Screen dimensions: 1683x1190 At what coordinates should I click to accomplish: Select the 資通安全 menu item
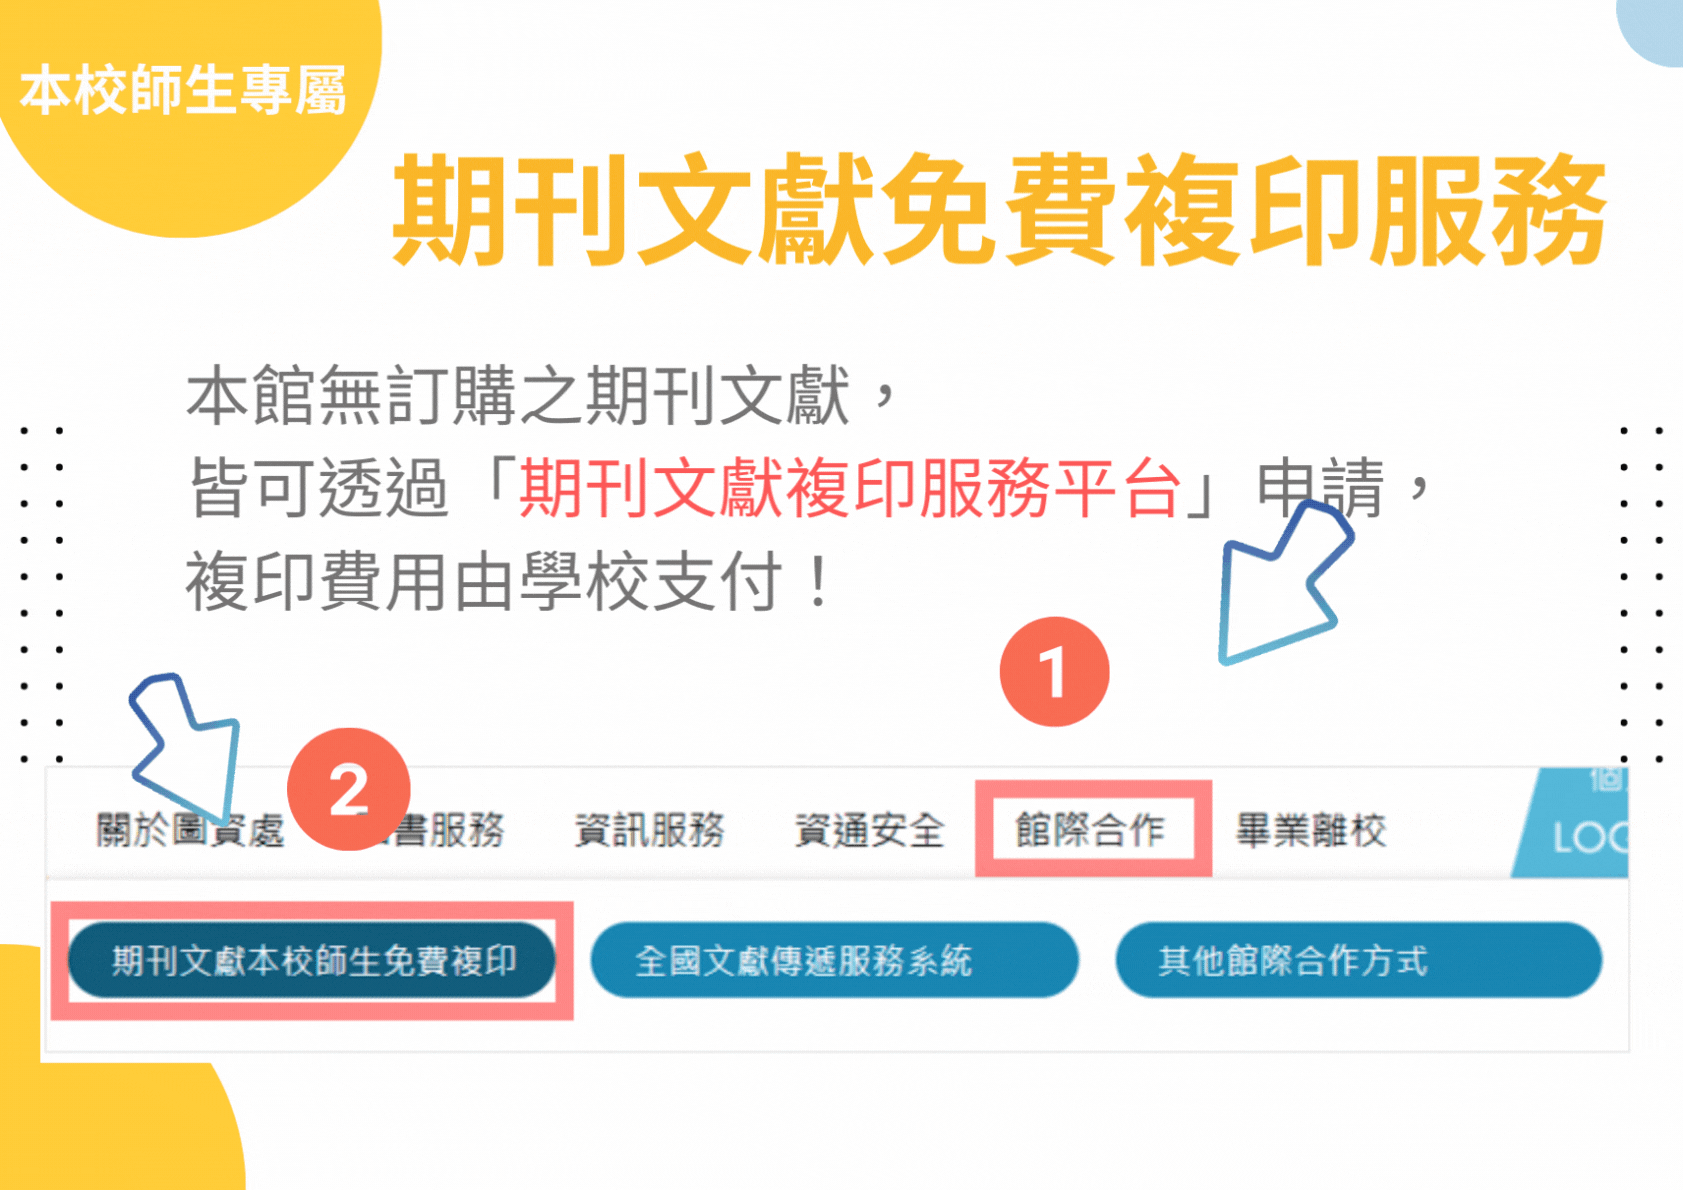(869, 830)
